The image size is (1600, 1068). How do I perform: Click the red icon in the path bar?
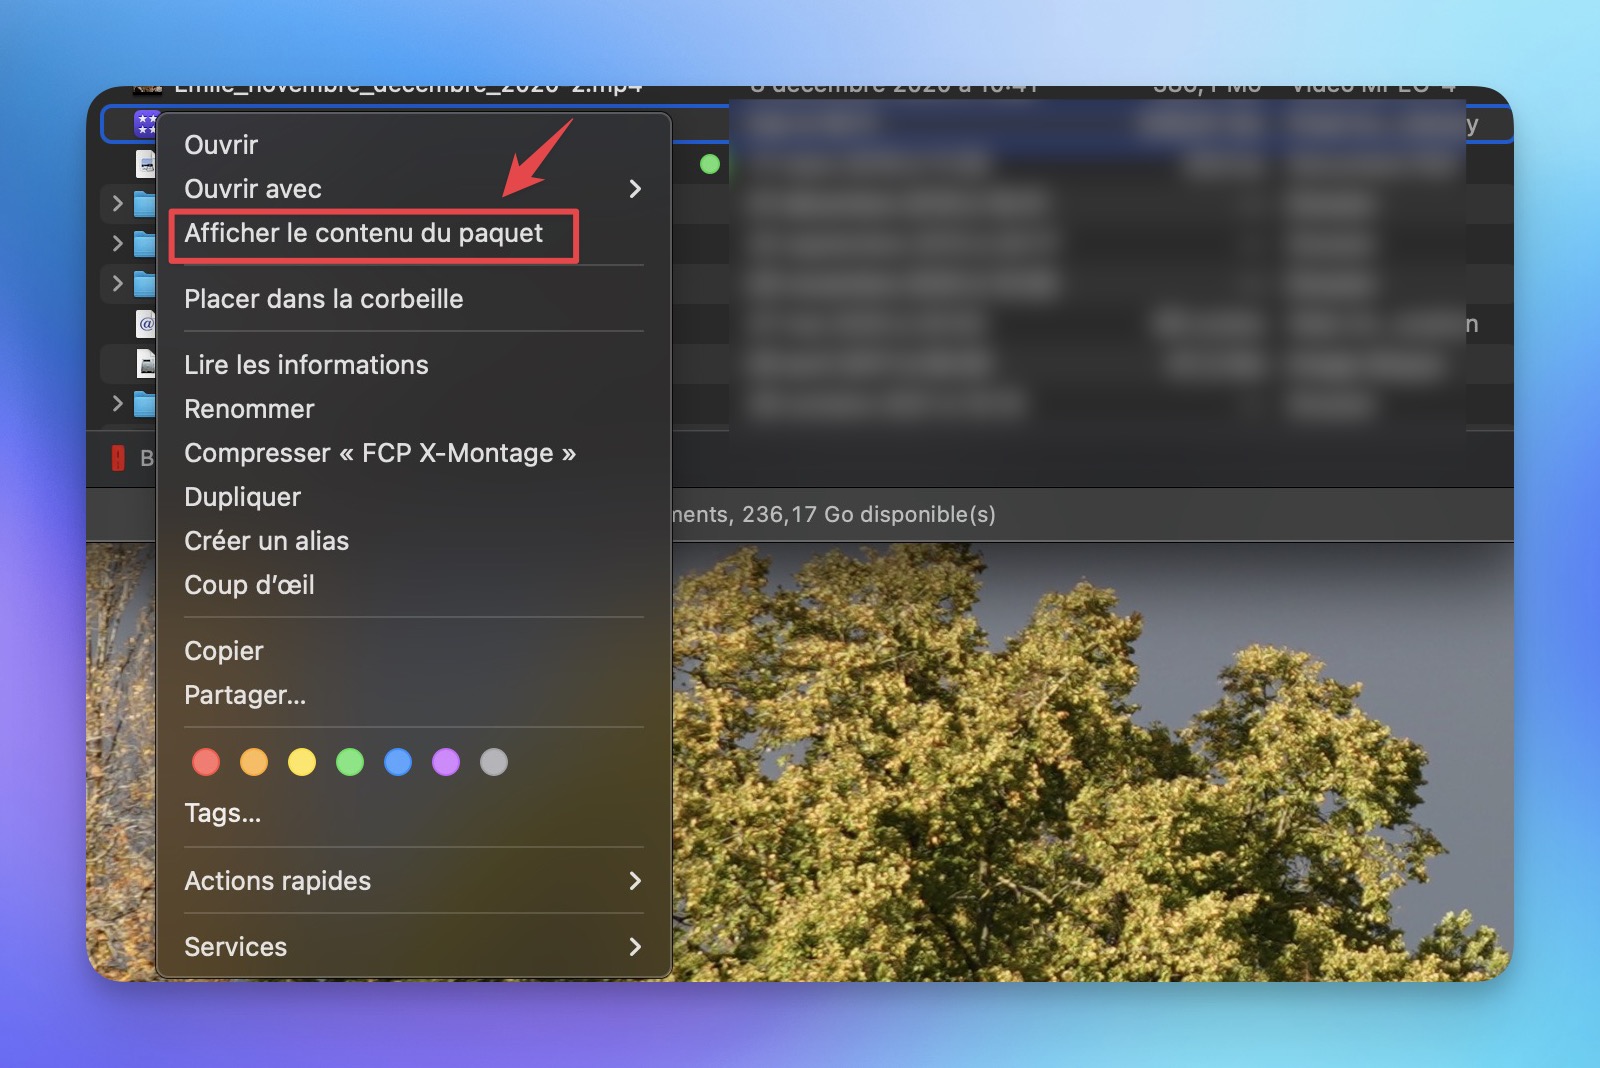pos(118,458)
